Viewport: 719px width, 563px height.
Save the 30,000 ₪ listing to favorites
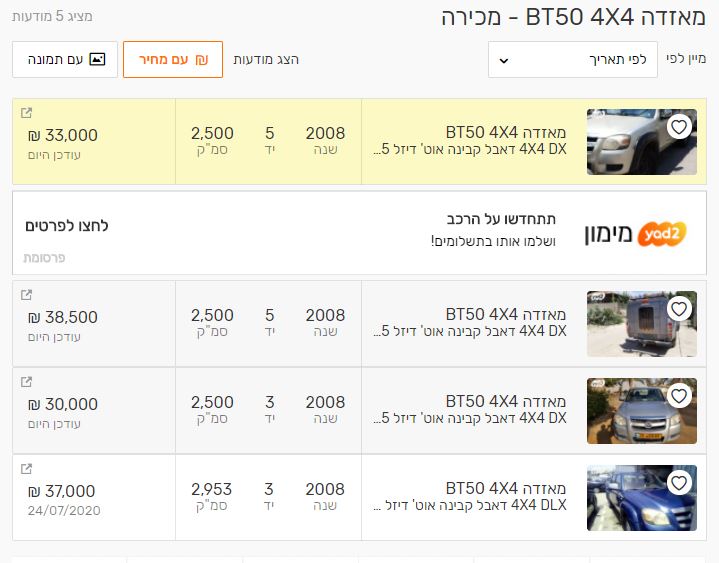679,396
